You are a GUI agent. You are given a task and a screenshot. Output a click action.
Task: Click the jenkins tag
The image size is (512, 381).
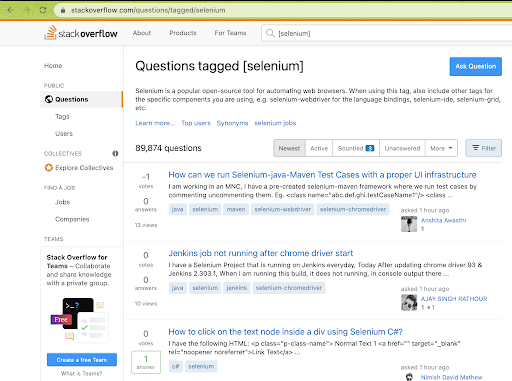click(236, 288)
